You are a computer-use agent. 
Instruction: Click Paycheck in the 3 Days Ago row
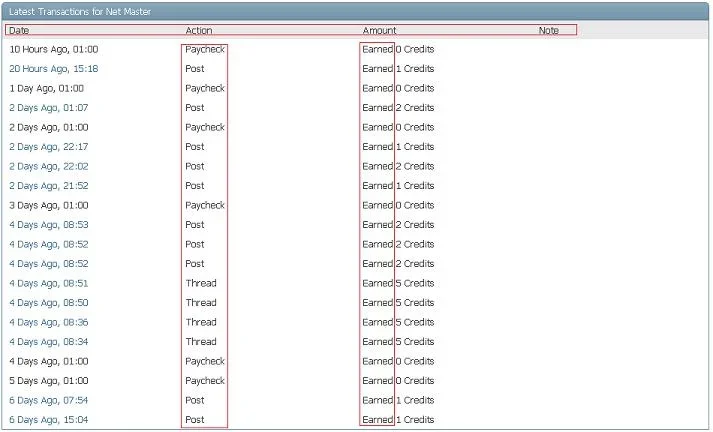point(205,206)
